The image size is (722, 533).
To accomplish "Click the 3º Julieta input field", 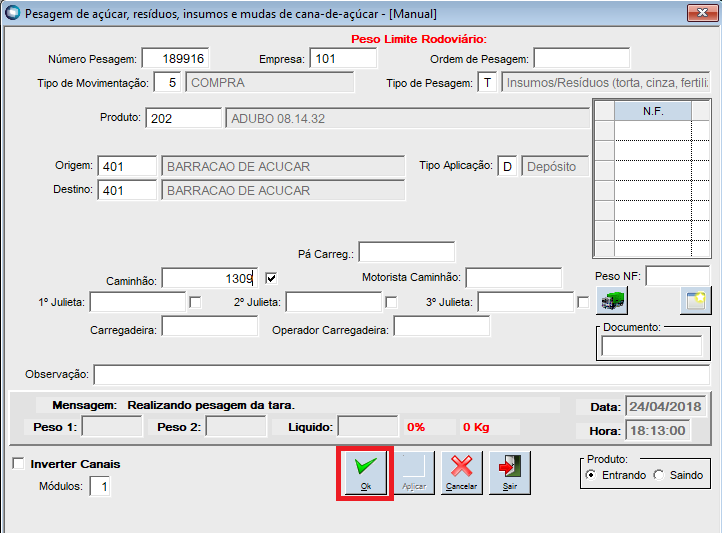I will (x=525, y=302).
